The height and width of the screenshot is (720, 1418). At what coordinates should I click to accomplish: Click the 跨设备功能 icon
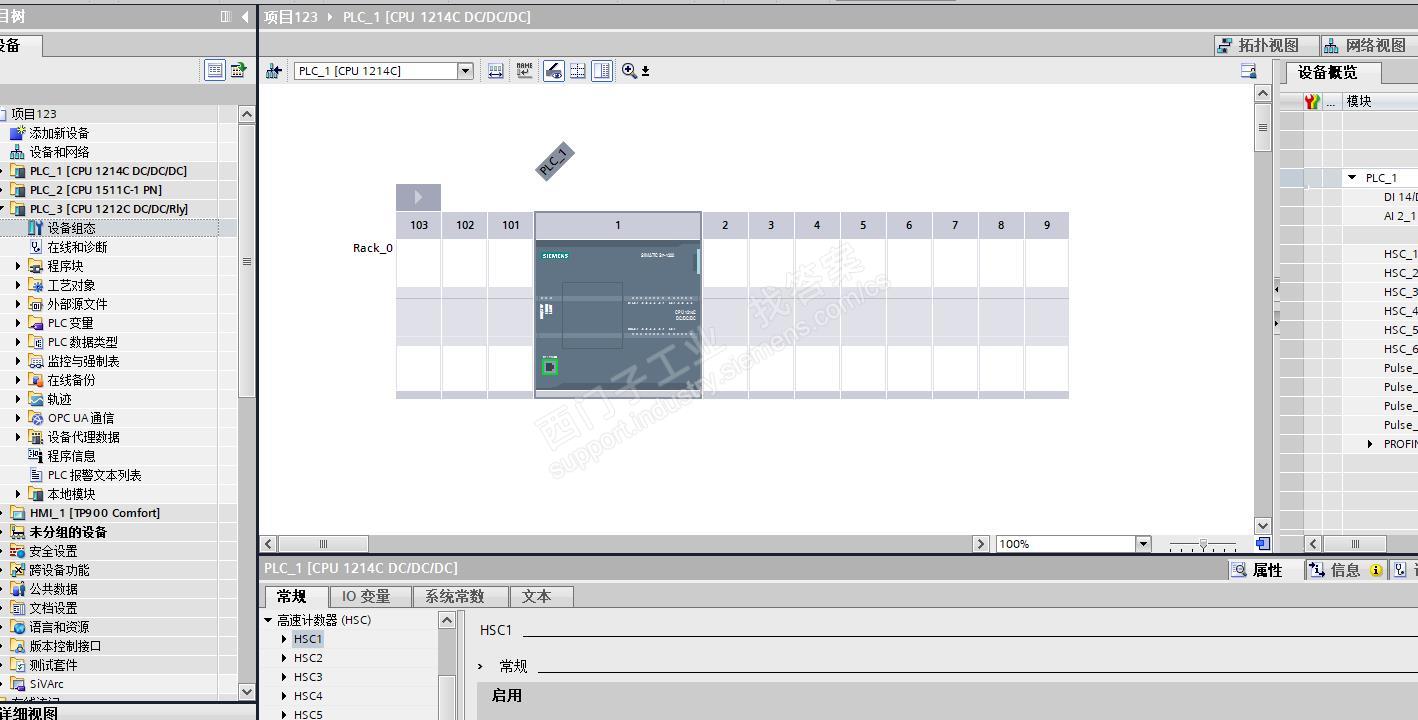point(17,570)
